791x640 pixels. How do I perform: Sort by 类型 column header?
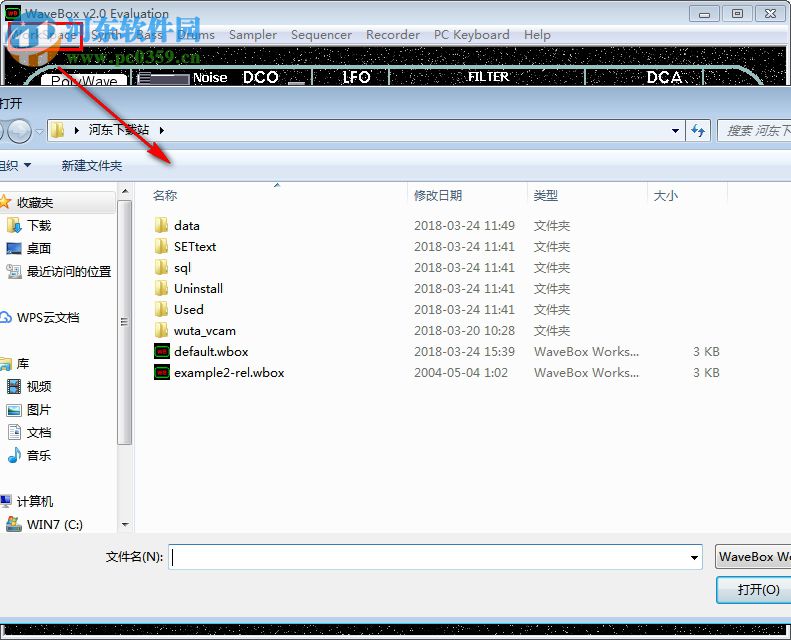click(546, 195)
